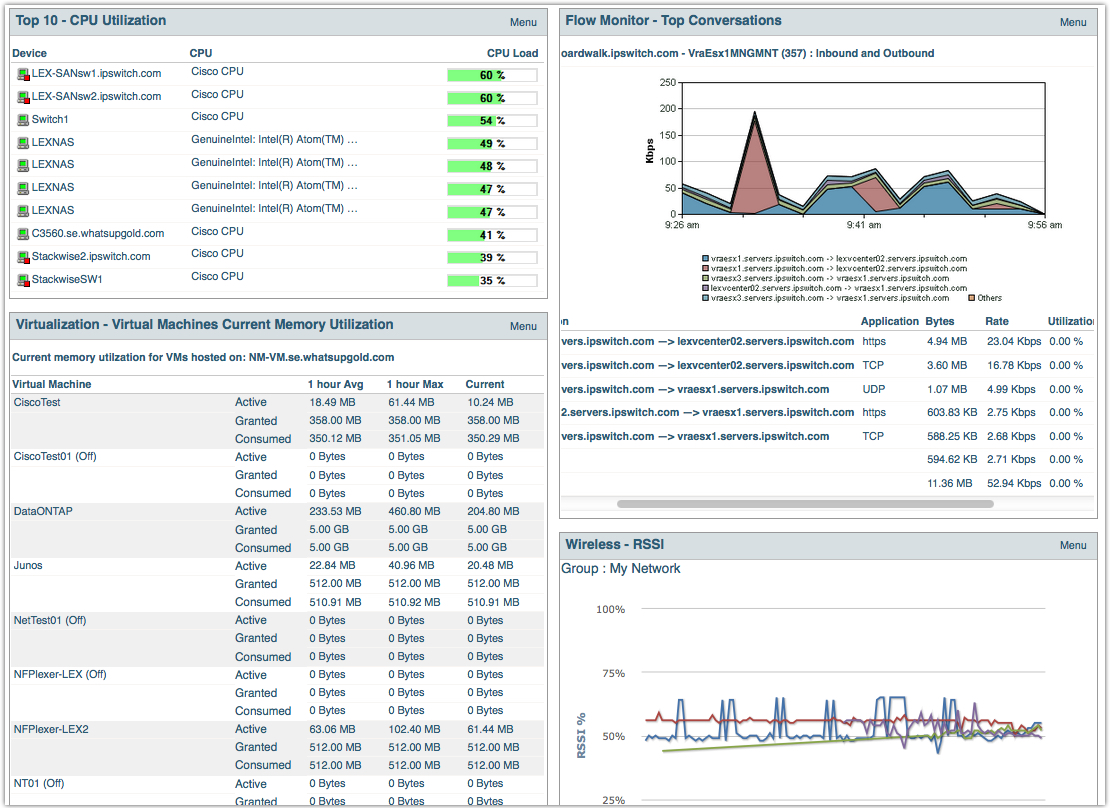Select the Stackwise2.ipswitch.com device icon
The image size is (1110, 808).
23,257
